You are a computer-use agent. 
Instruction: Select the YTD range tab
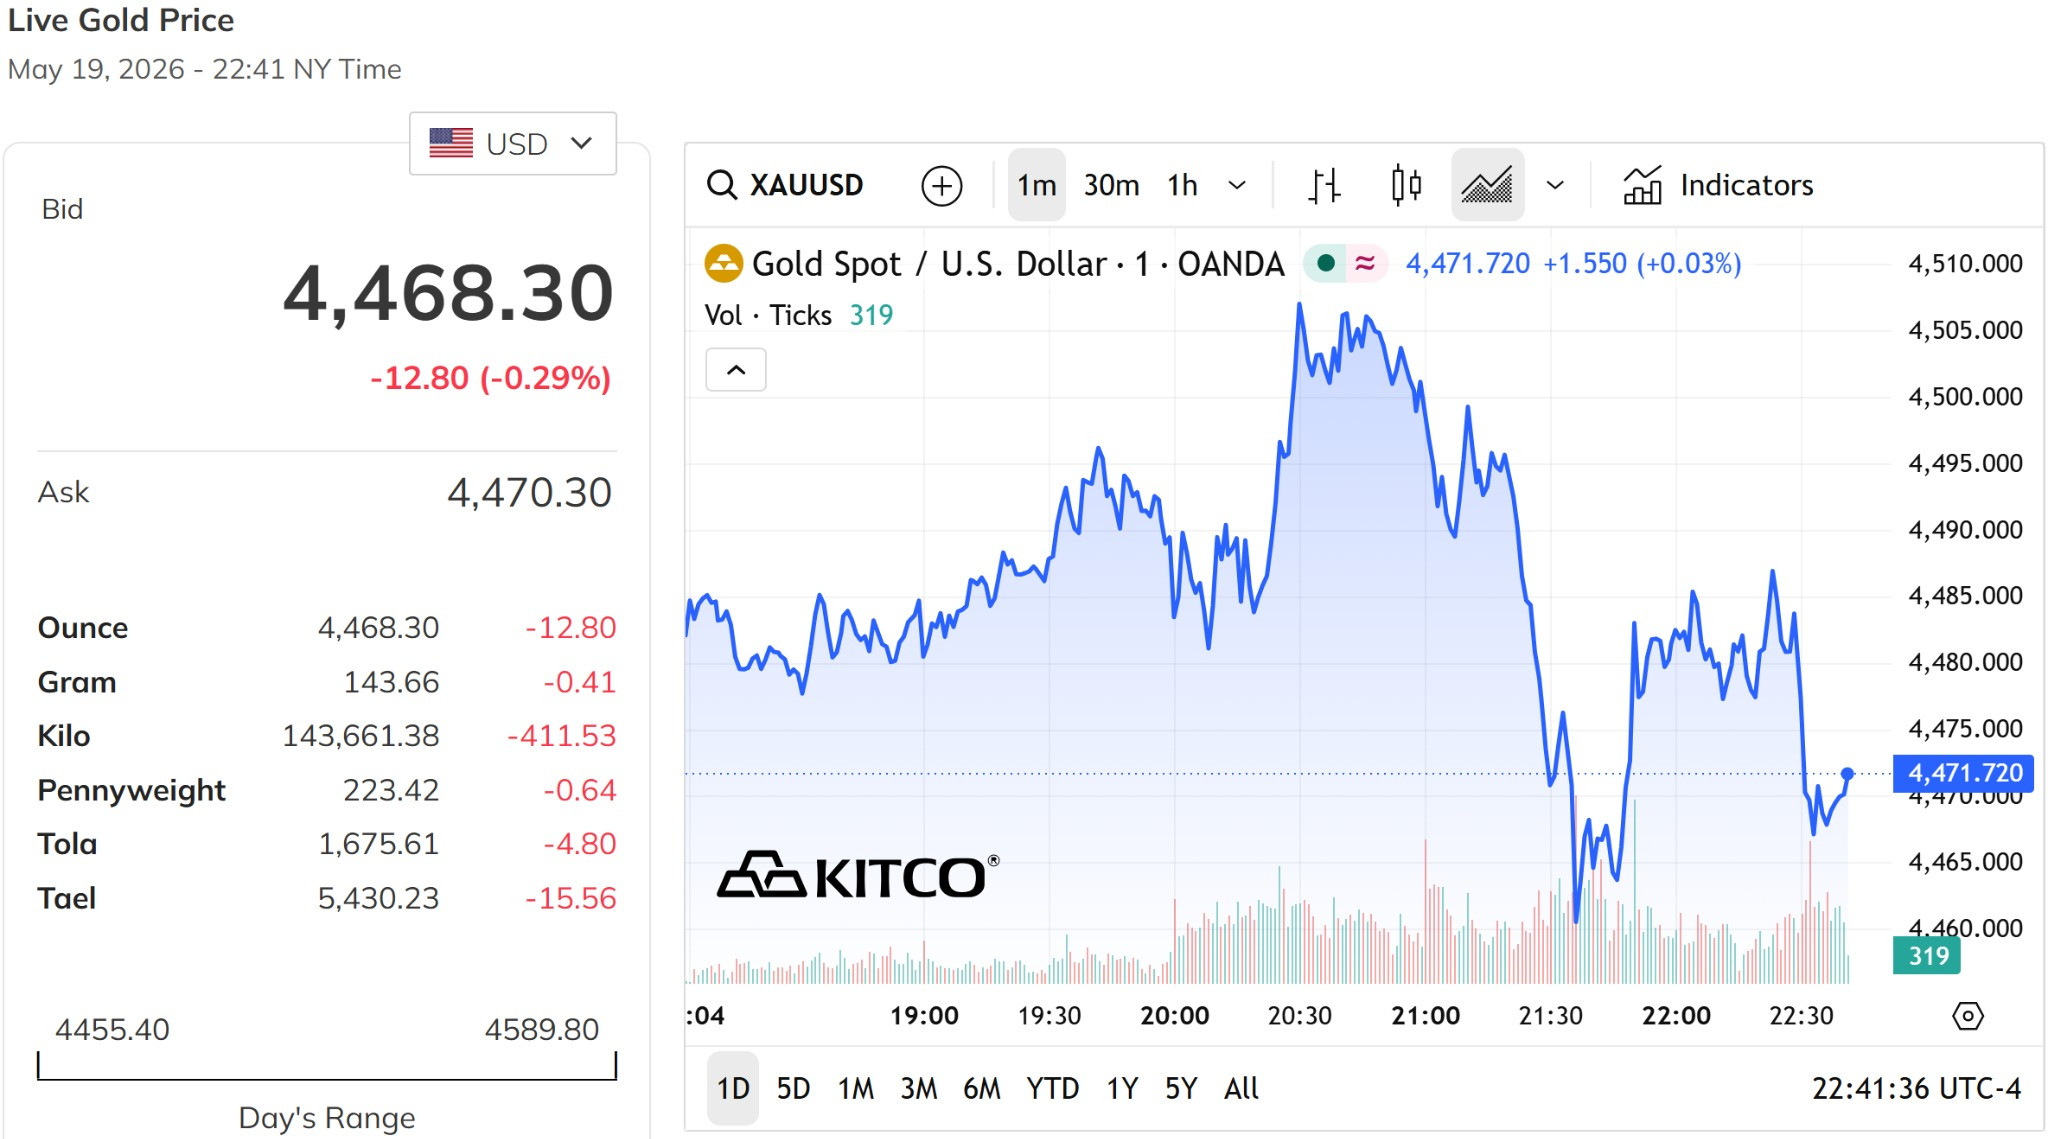(1052, 1088)
